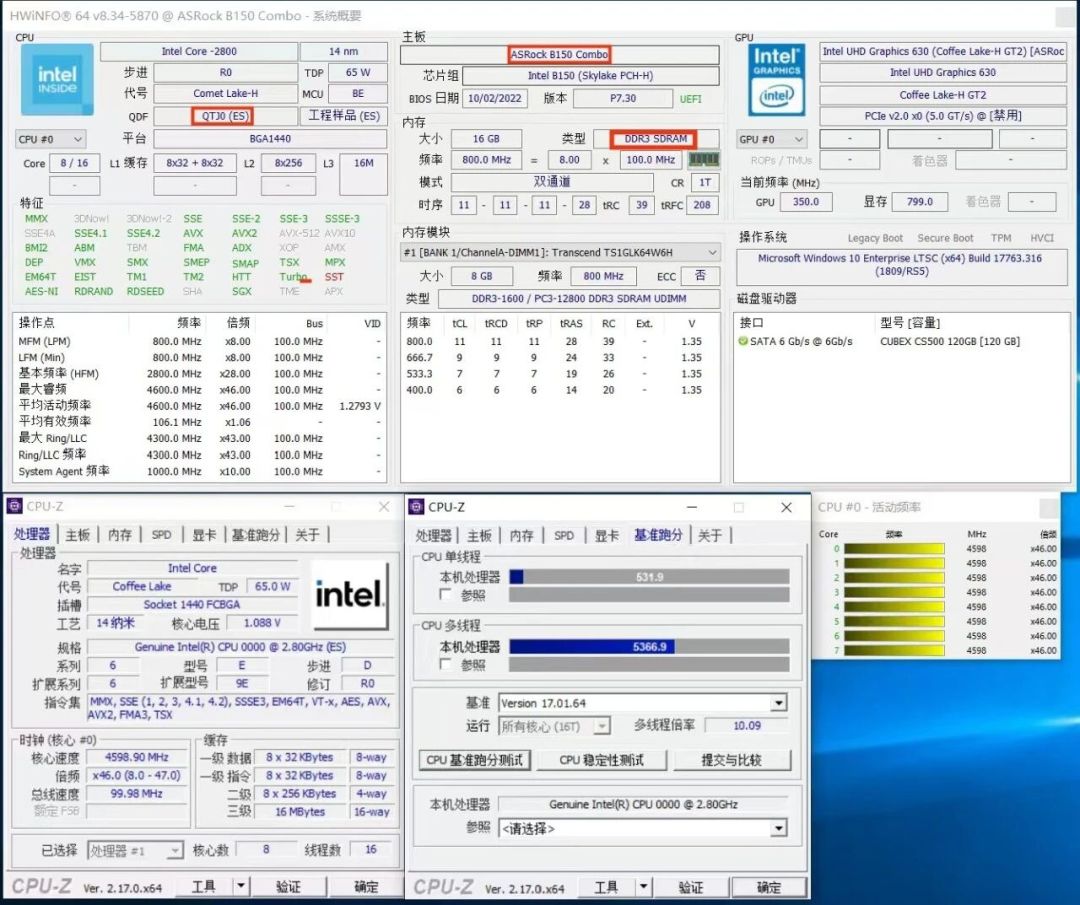
Task: Expand the 工具 arrow in the left CPU-Z window
Action: 241,886
